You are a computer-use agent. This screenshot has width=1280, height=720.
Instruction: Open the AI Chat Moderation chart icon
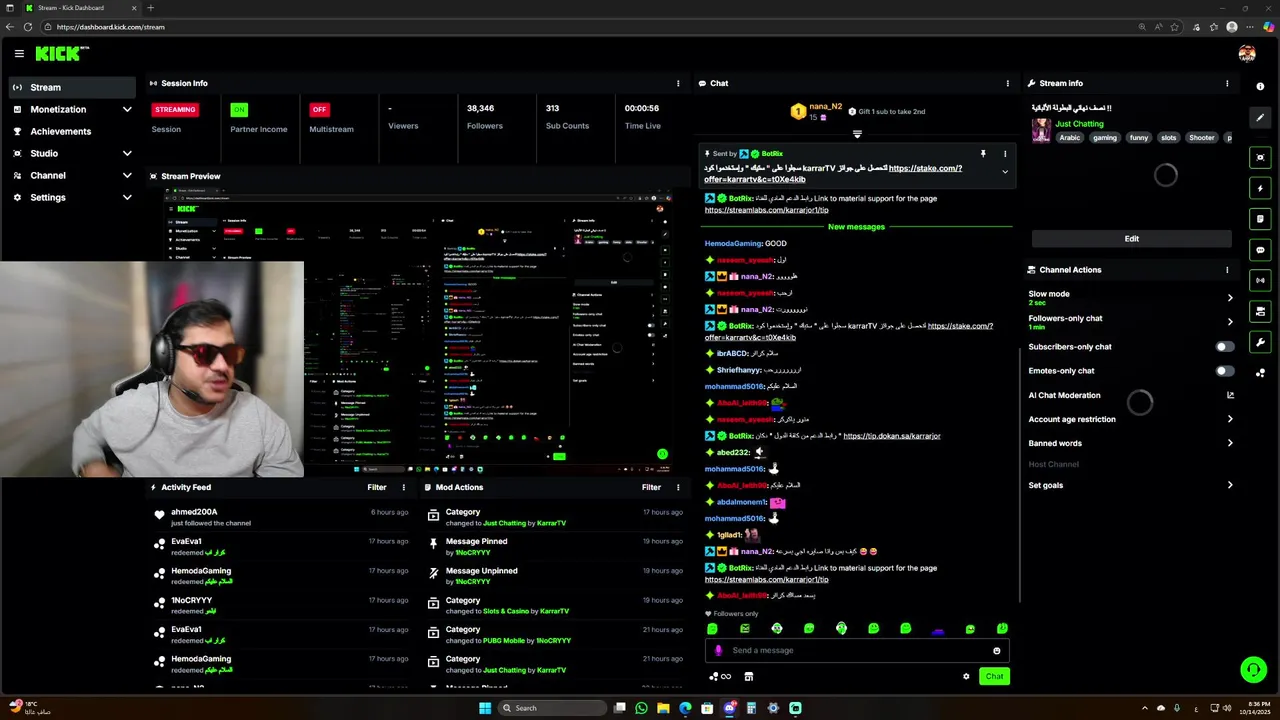(1230, 395)
